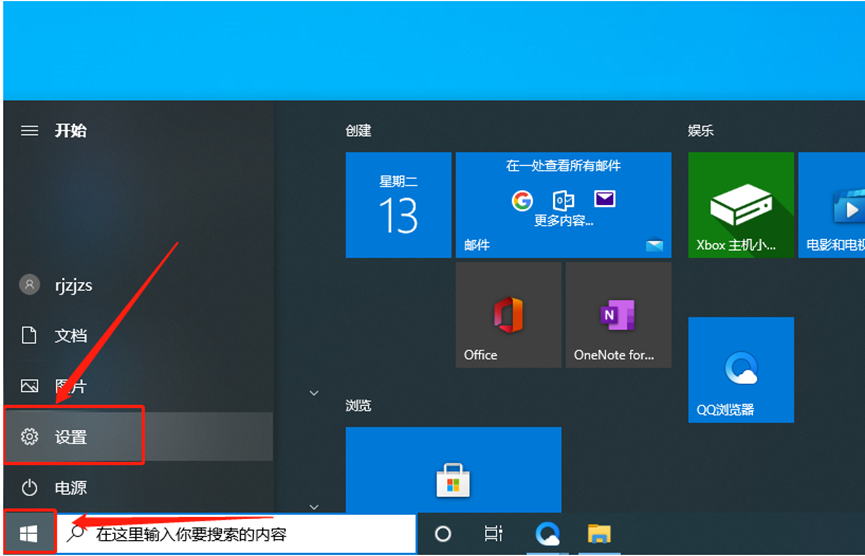Open Cortana from the taskbar
865x556 pixels.
pos(443,534)
